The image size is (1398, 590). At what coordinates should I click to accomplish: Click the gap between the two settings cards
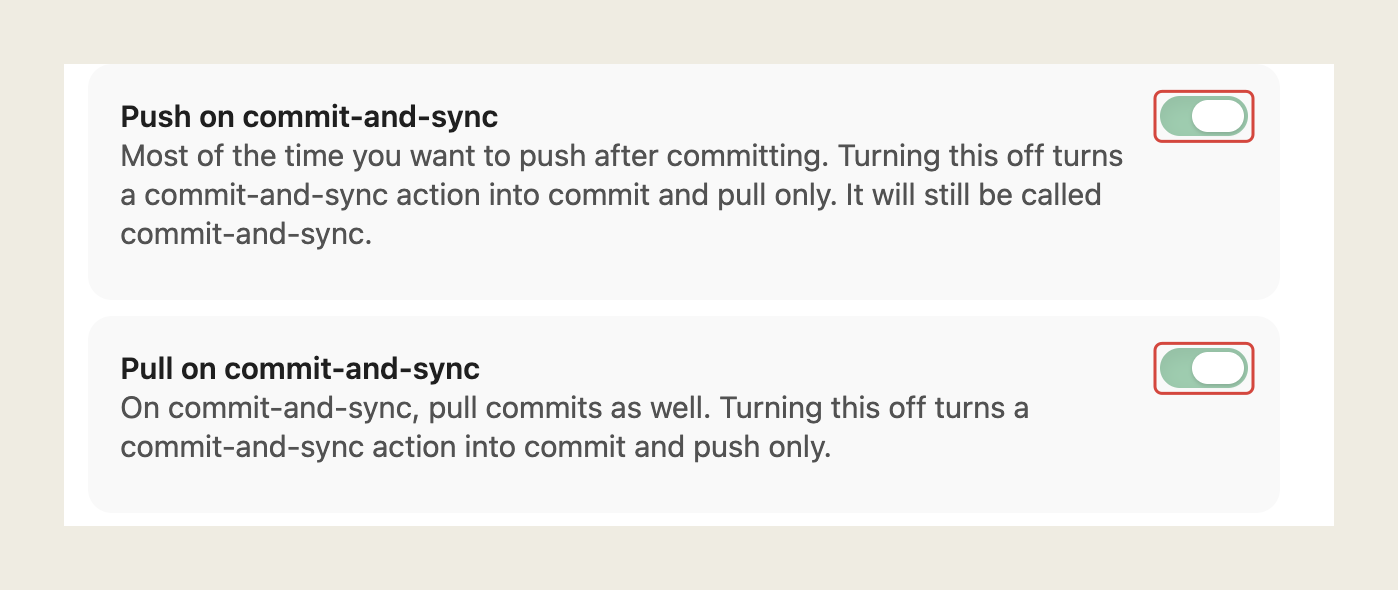[684, 308]
